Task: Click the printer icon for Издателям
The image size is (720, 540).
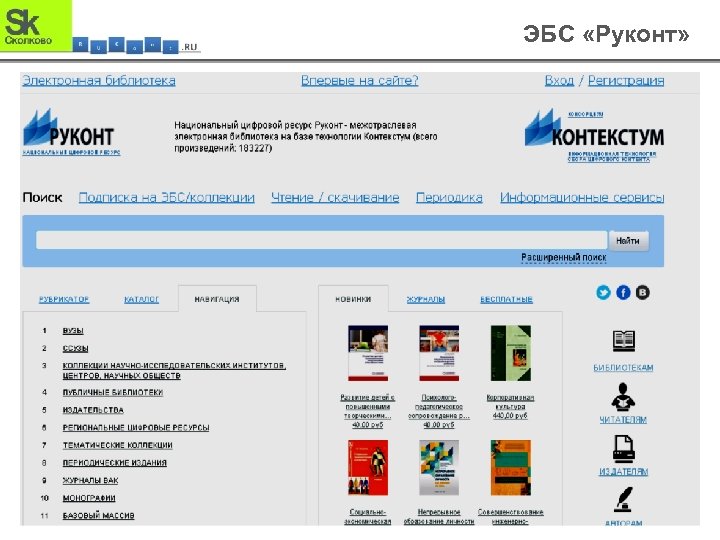Action: (624, 449)
